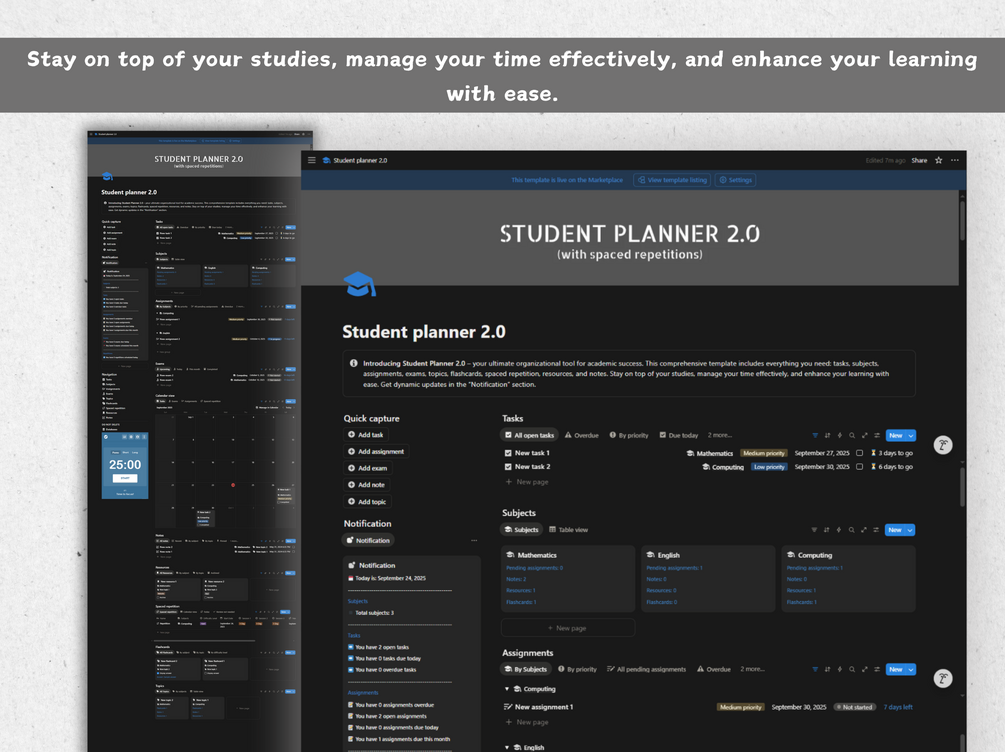Viewport: 1005px width, 752px height.
Task: Open the template Settings button
Action: (x=735, y=180)
